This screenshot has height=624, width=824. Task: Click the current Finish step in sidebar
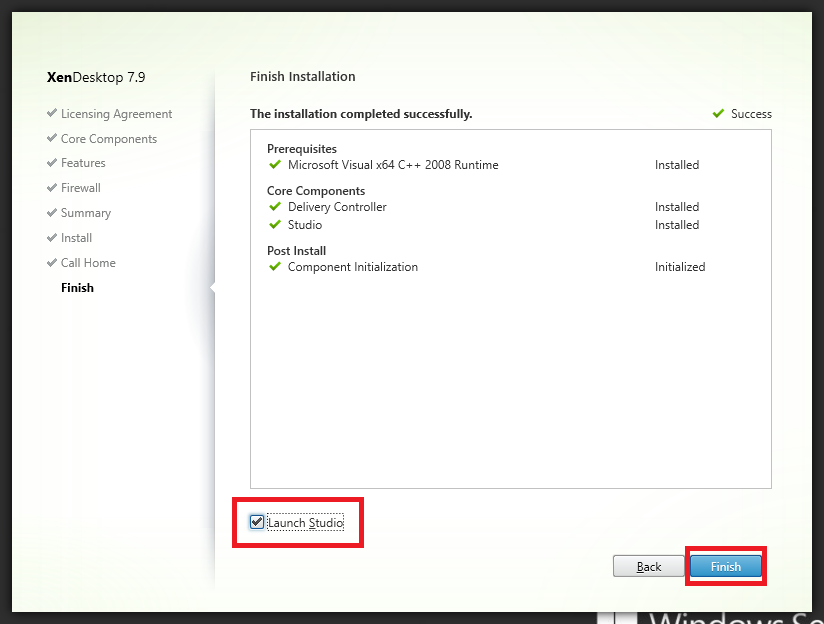tap(77, 288)
